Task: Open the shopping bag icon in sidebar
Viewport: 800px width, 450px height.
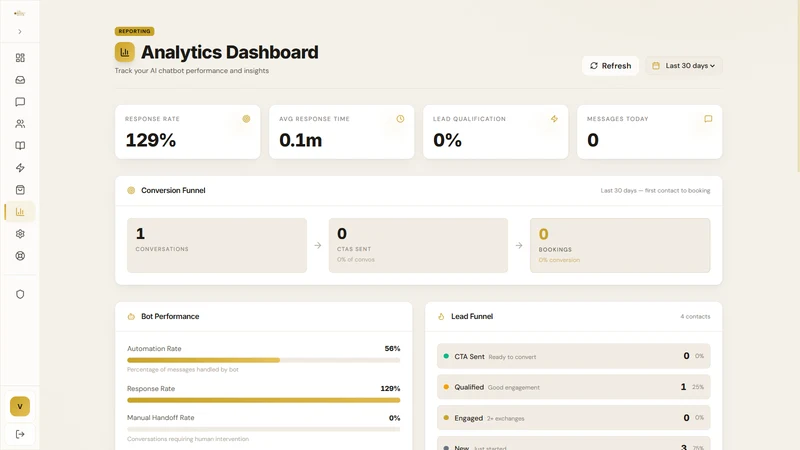Action: (x=20, y=190)
